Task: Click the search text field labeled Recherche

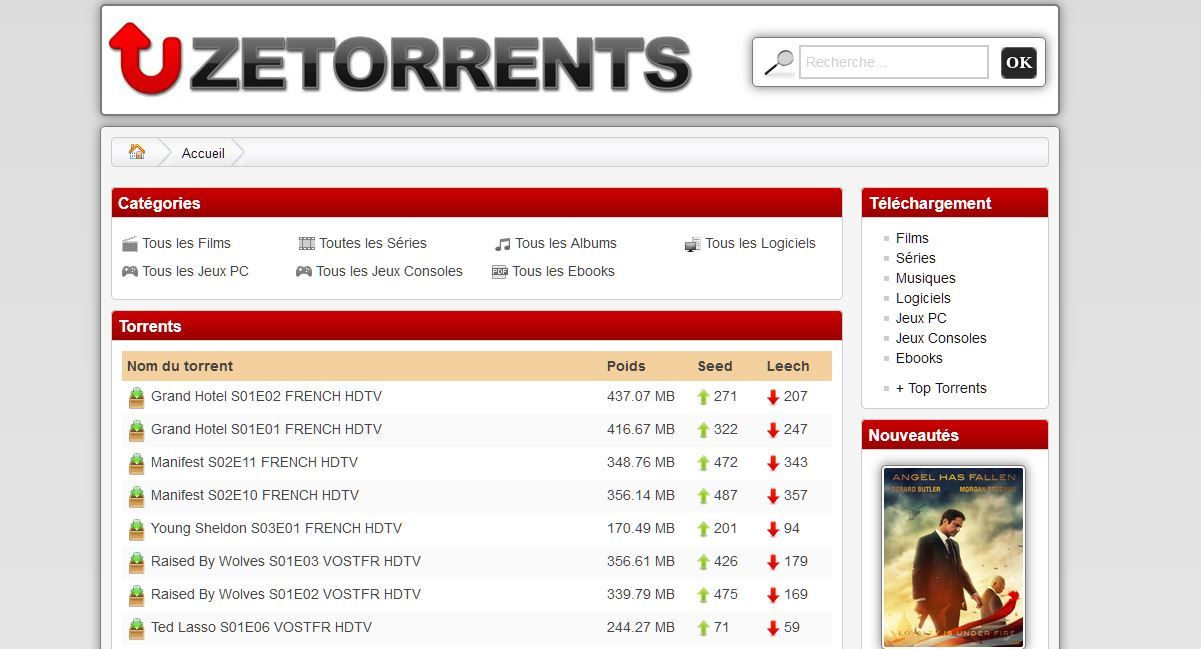Action: pos(892,62)
